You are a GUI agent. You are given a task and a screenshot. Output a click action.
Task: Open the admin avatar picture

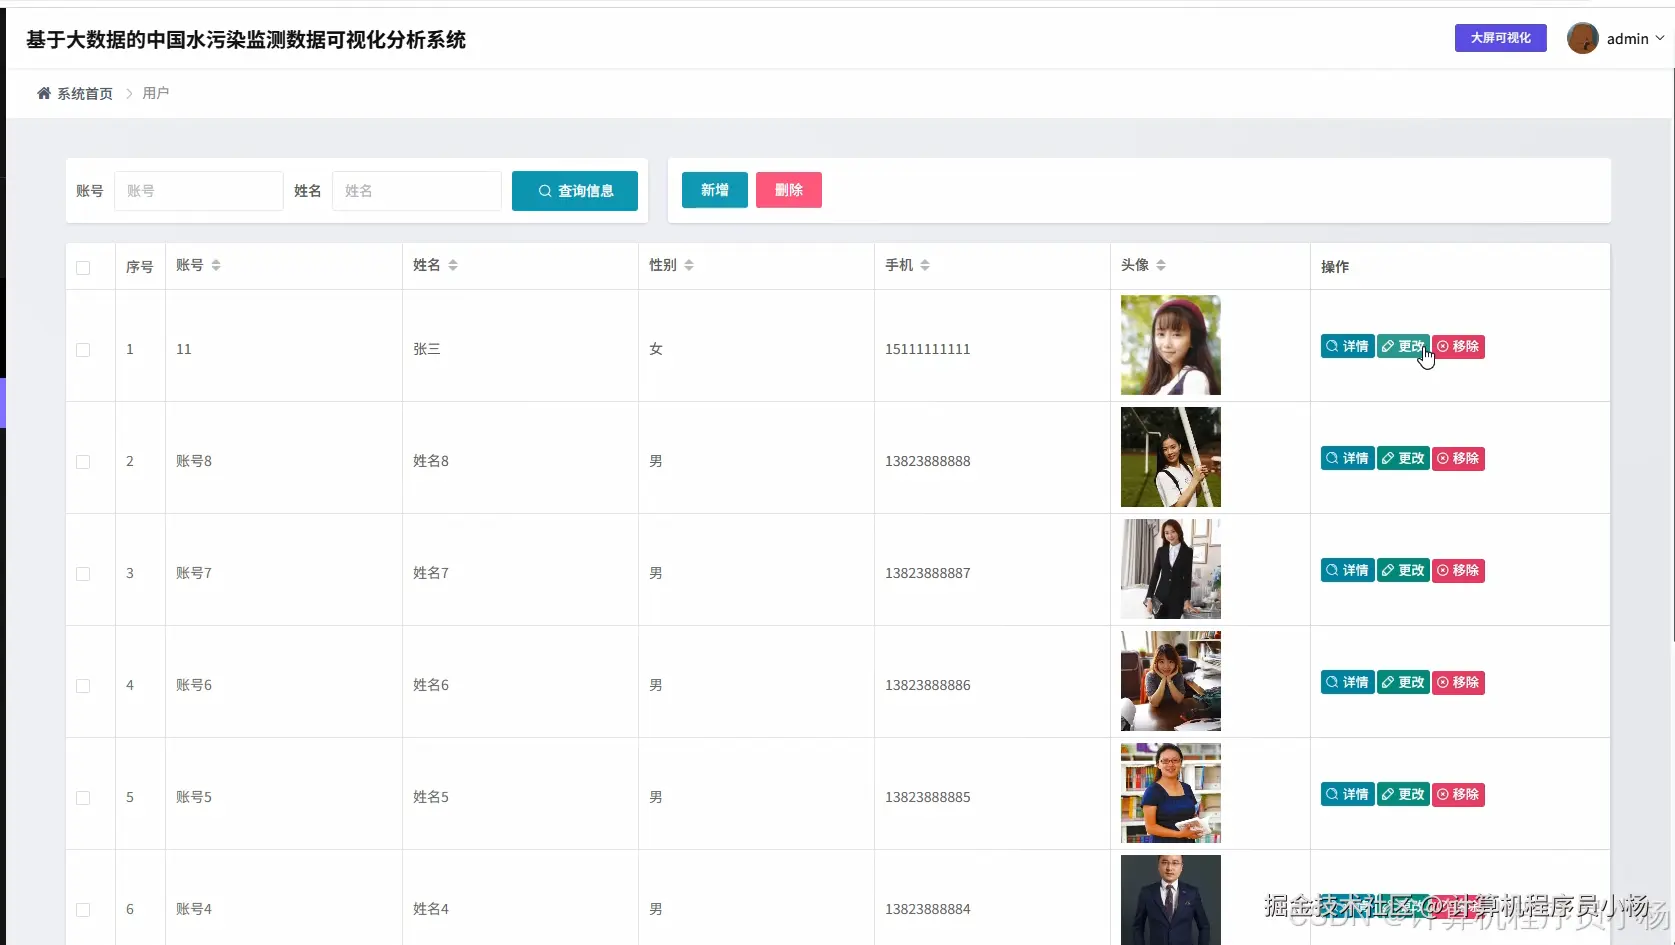click(1582, 38)
